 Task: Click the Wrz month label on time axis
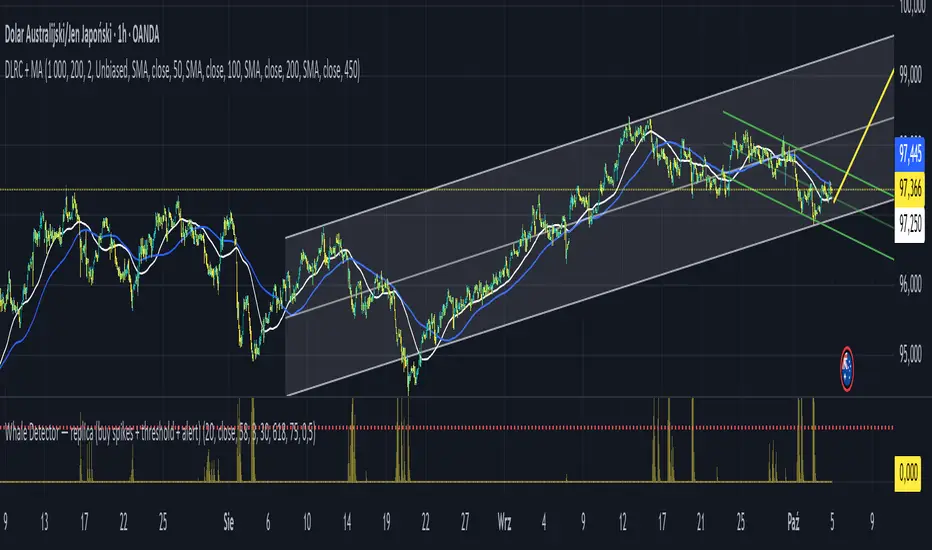click(504, 523)
